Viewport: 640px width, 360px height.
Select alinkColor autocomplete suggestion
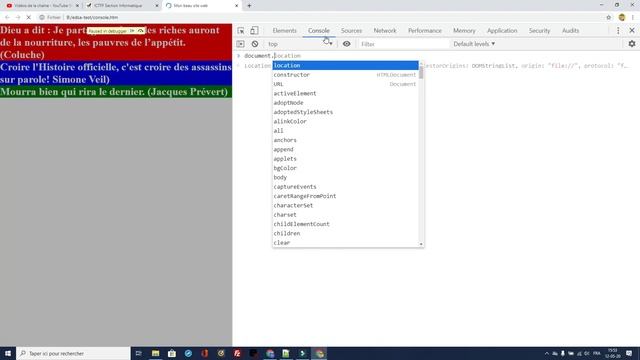345,121
